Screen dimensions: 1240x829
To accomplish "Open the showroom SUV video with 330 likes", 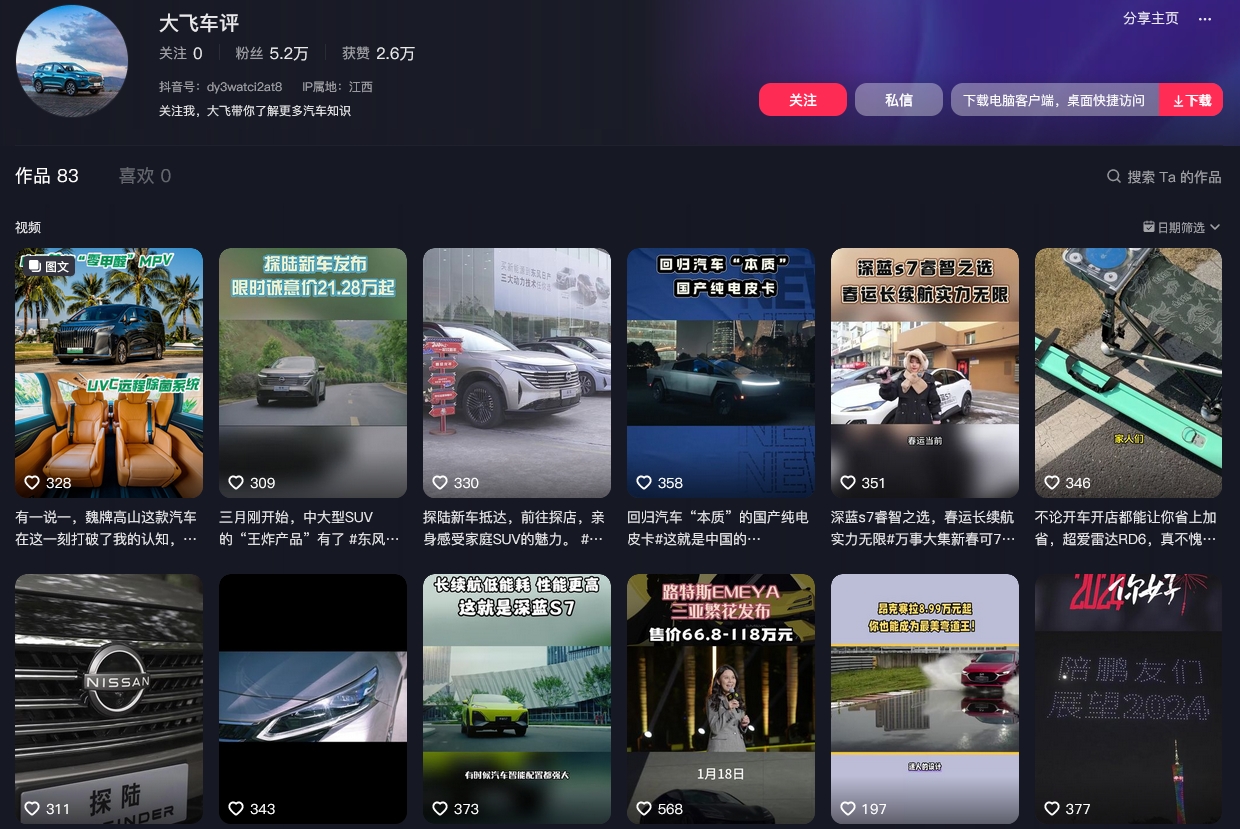I will [517, 373].
